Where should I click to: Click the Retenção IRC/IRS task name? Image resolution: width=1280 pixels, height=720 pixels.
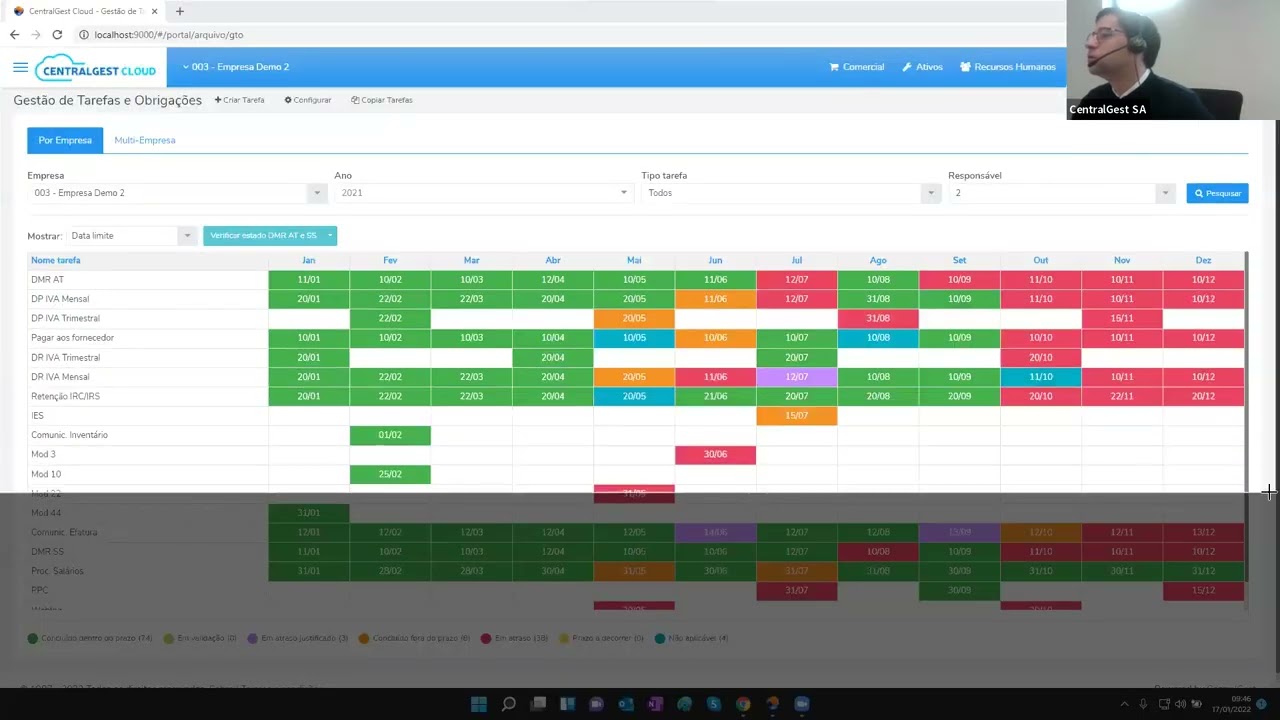(65, 396)
